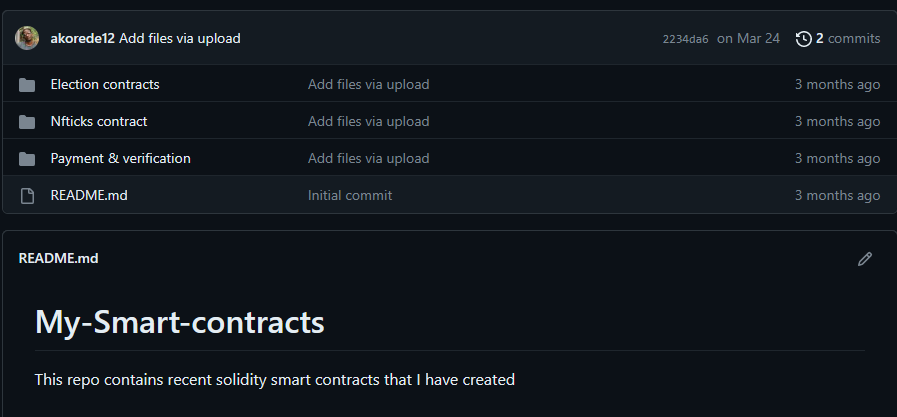The height and width of the screenshot is (417, 897).
Task: Open Payment & verification row commit message
Action: tap(368, 159)
